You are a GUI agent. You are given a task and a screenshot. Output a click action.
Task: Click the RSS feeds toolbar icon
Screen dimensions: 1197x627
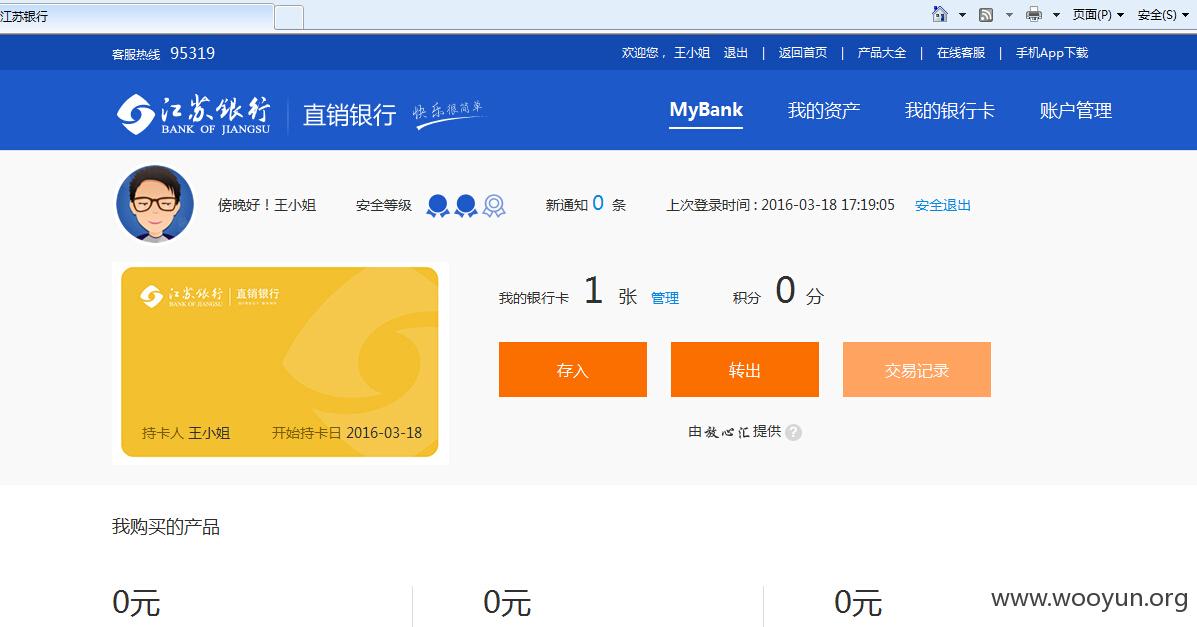coord(986,15)
